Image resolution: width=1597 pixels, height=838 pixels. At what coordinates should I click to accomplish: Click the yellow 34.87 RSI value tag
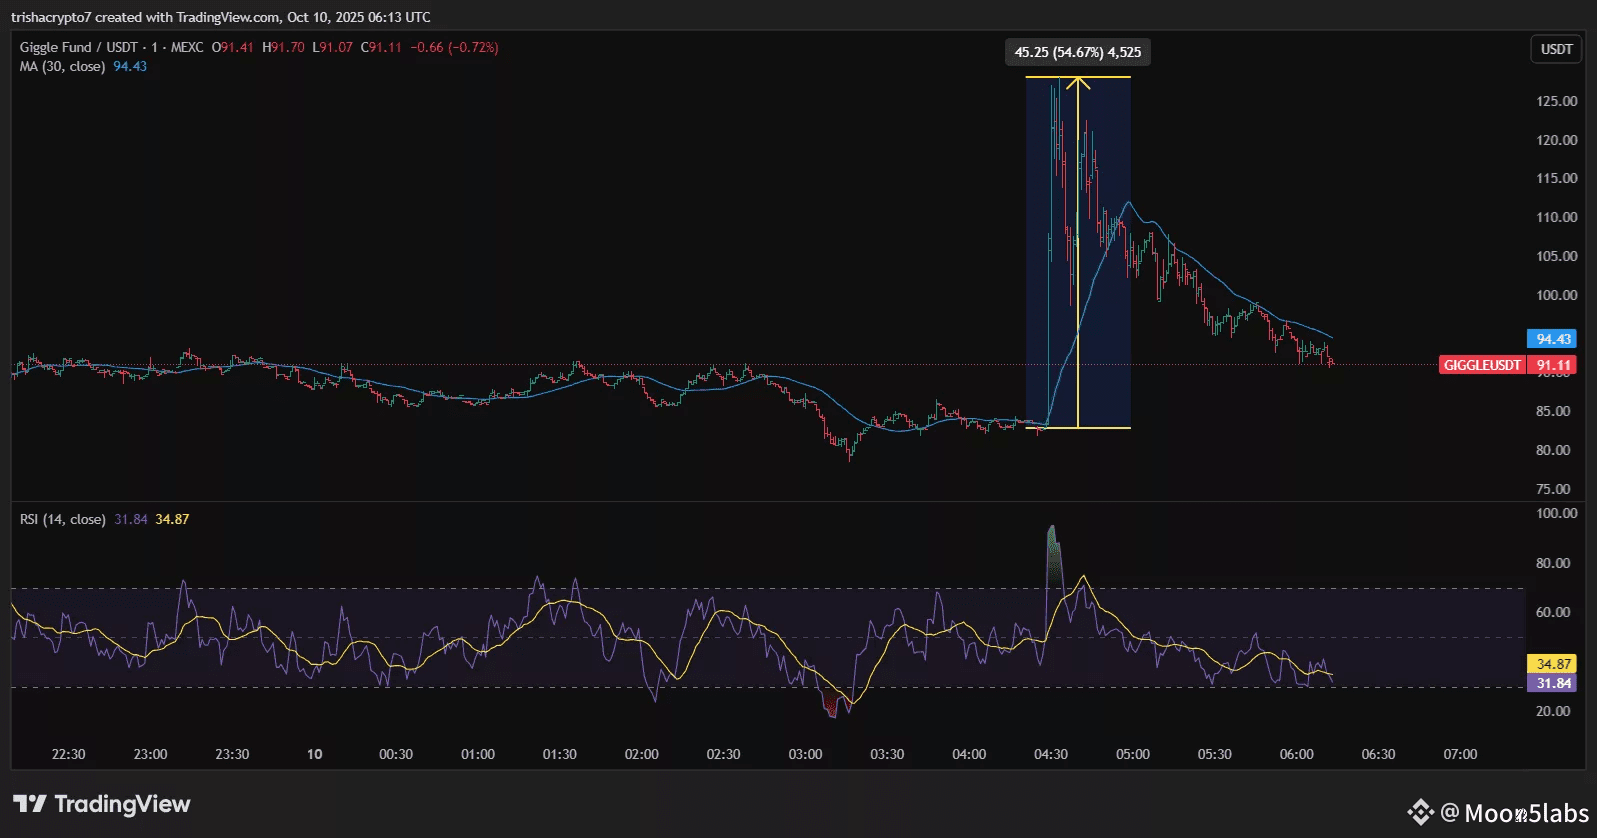[1552, 664]
